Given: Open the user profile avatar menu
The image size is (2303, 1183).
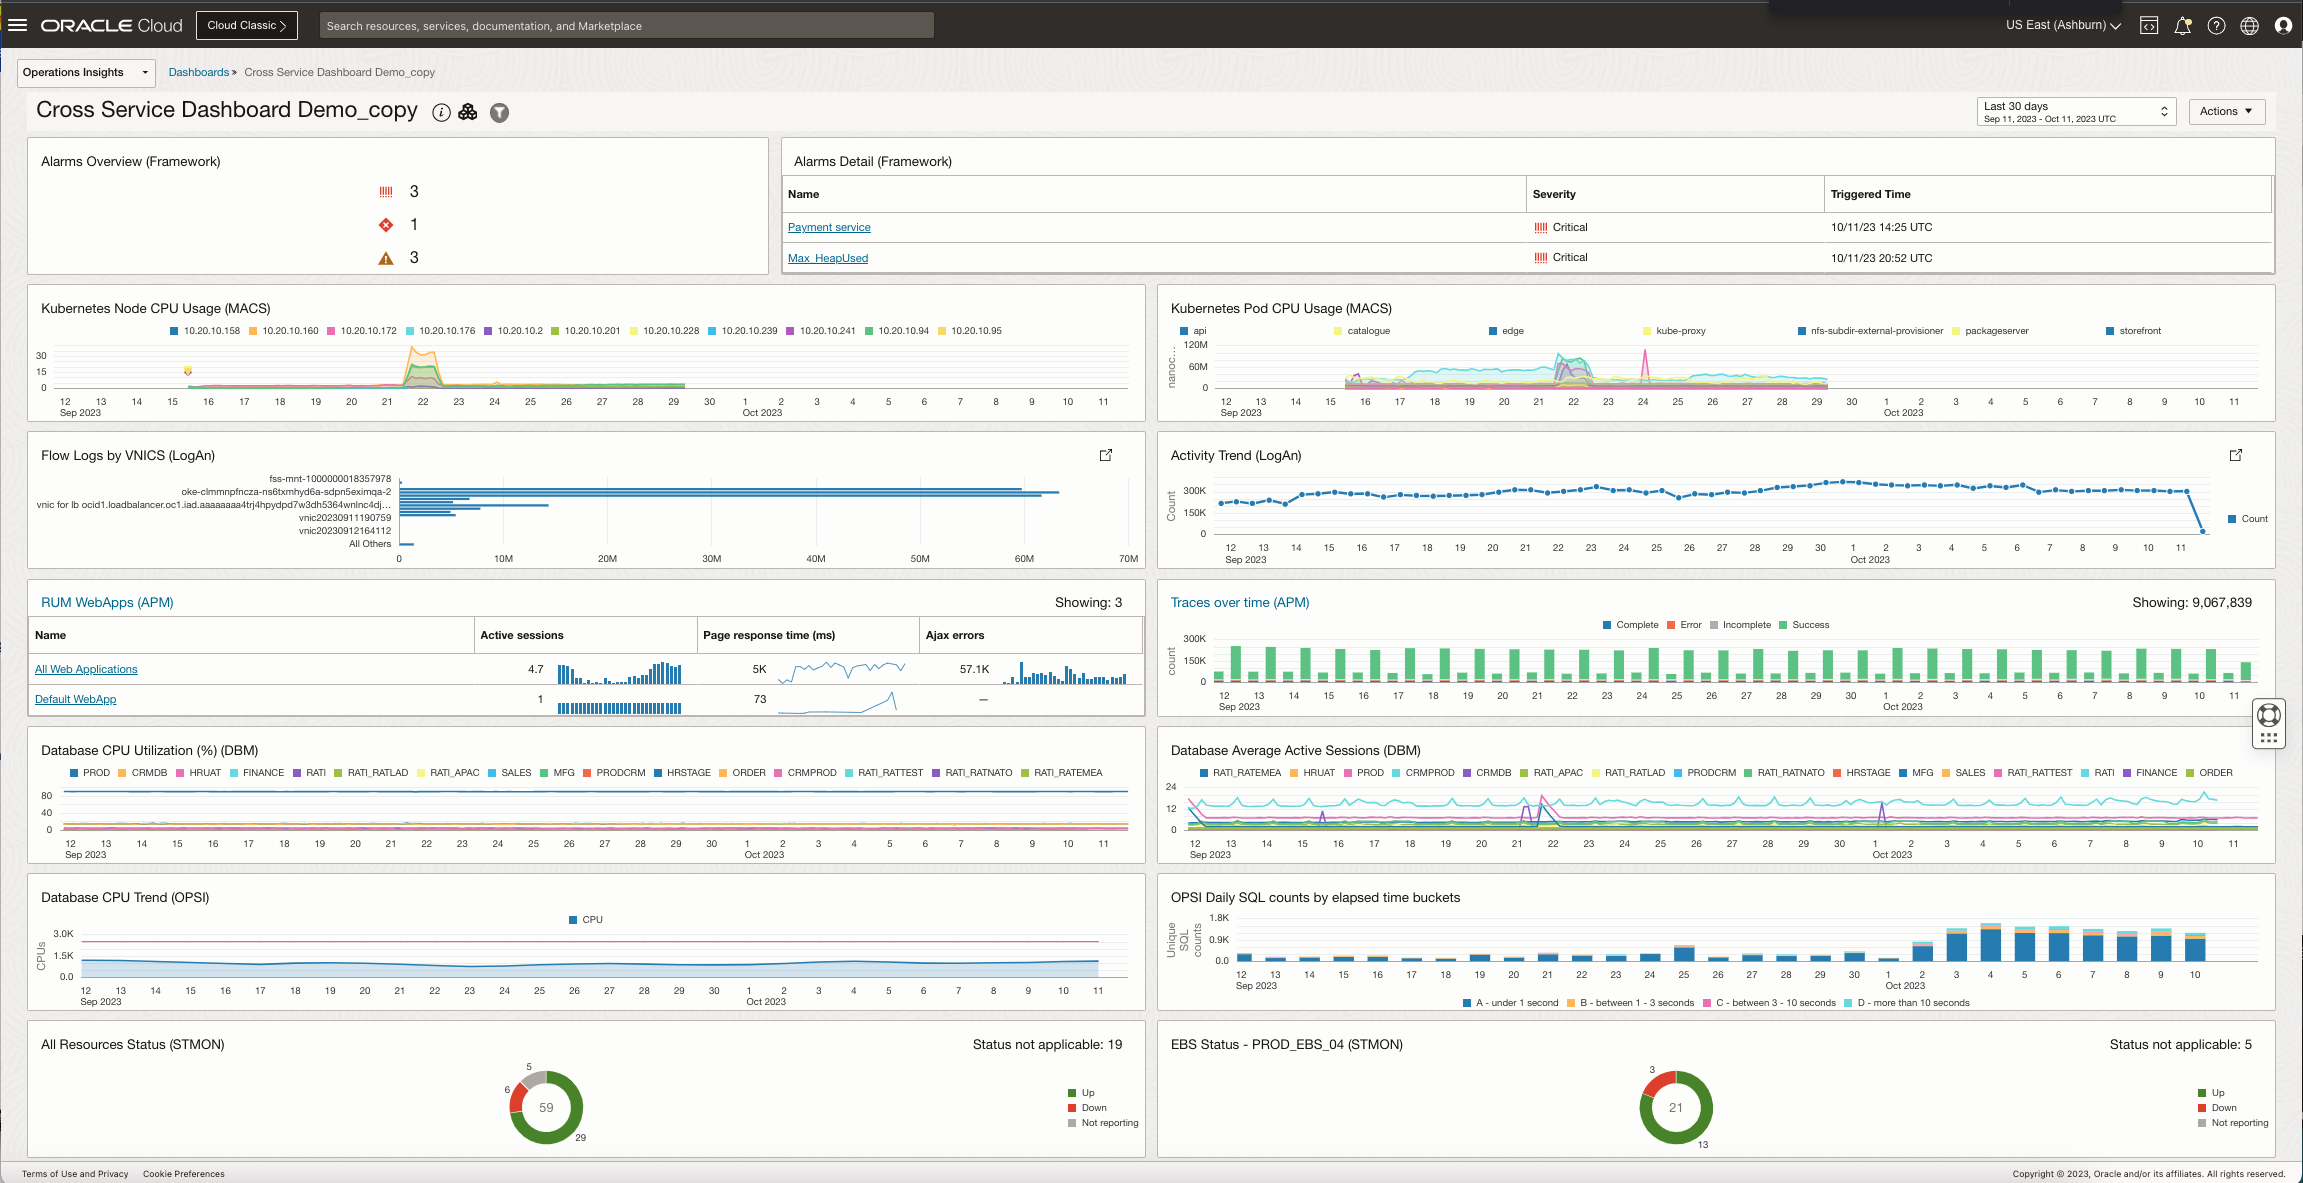Looking at the screenshot, I should [2283, 26].
